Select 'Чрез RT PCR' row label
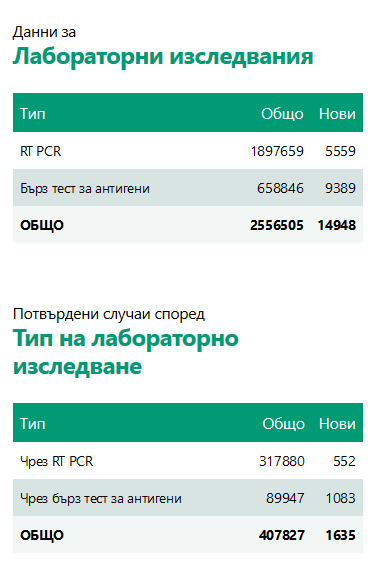Screen dimensions: 368x574 tap(56, 461)
